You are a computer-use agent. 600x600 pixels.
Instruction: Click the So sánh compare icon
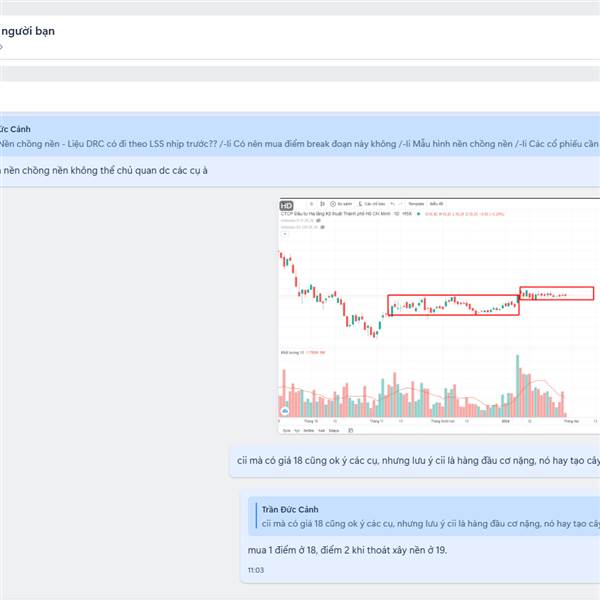333,204
